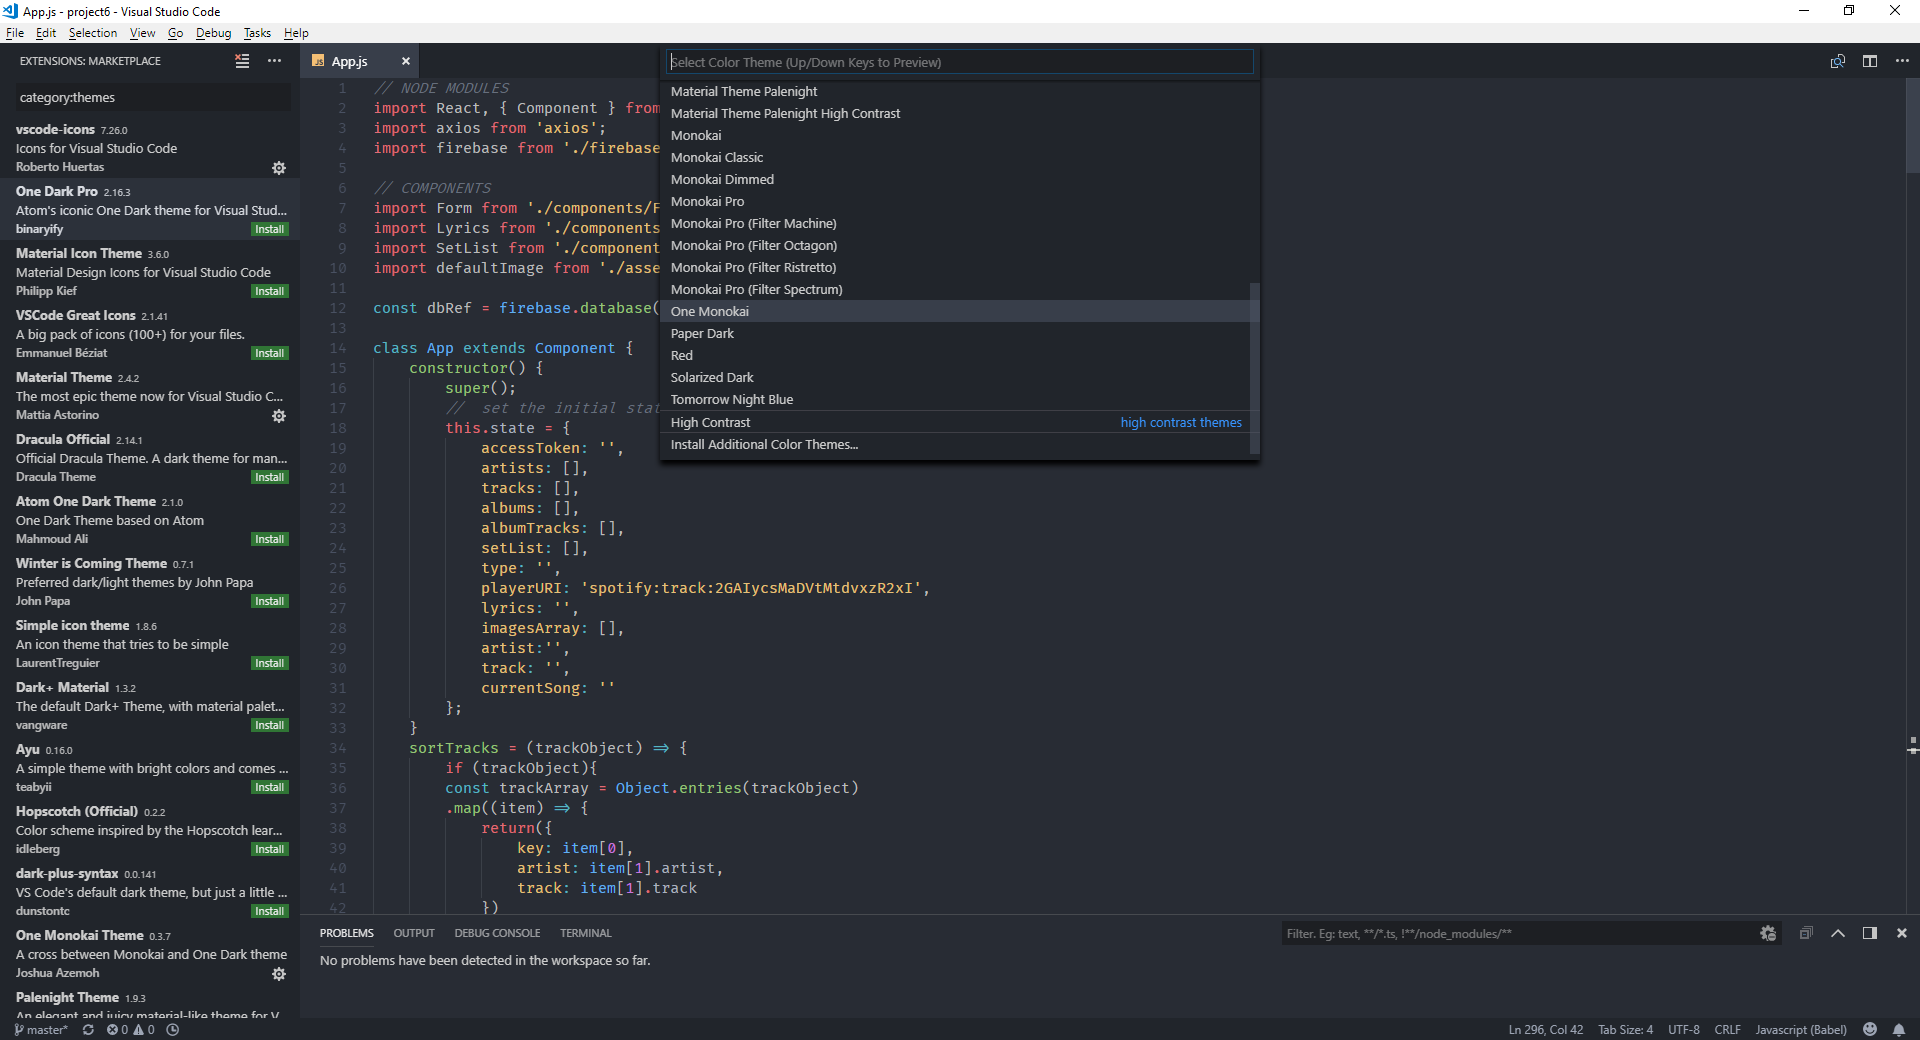1920x1040 pixels.
Task: Open notifications bell in status bar
Action: (x=1898, y=1029)
